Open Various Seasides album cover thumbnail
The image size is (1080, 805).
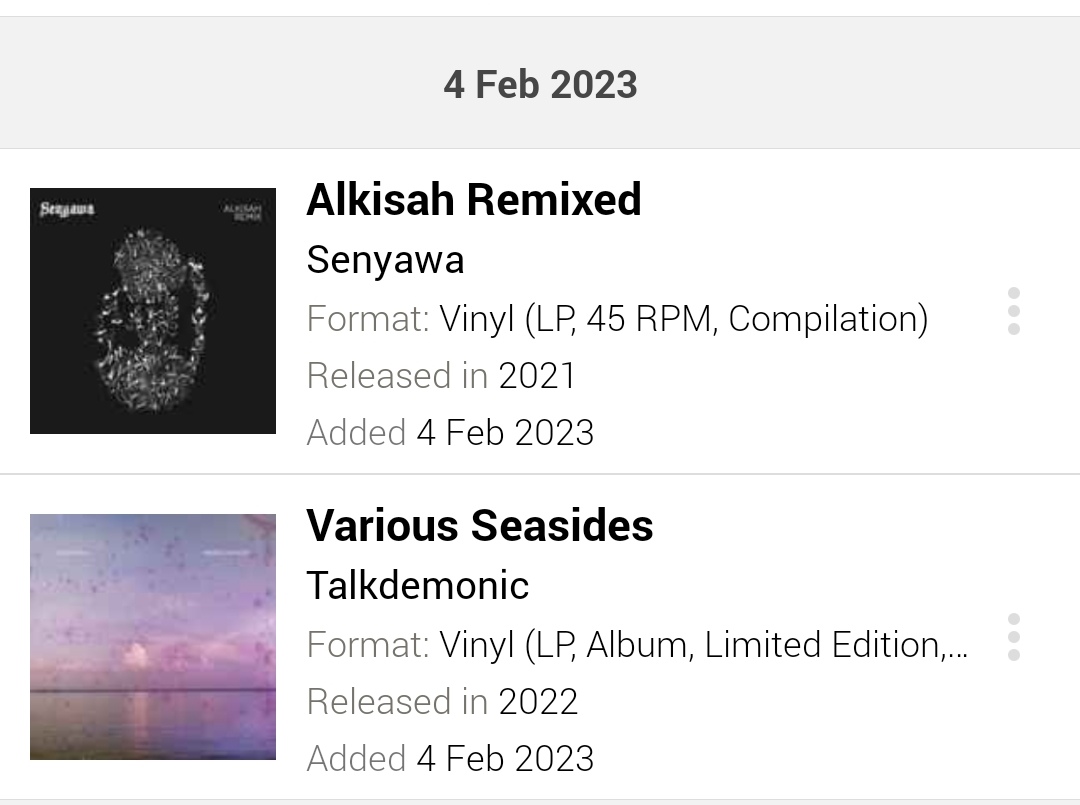[x=153, y=637]
